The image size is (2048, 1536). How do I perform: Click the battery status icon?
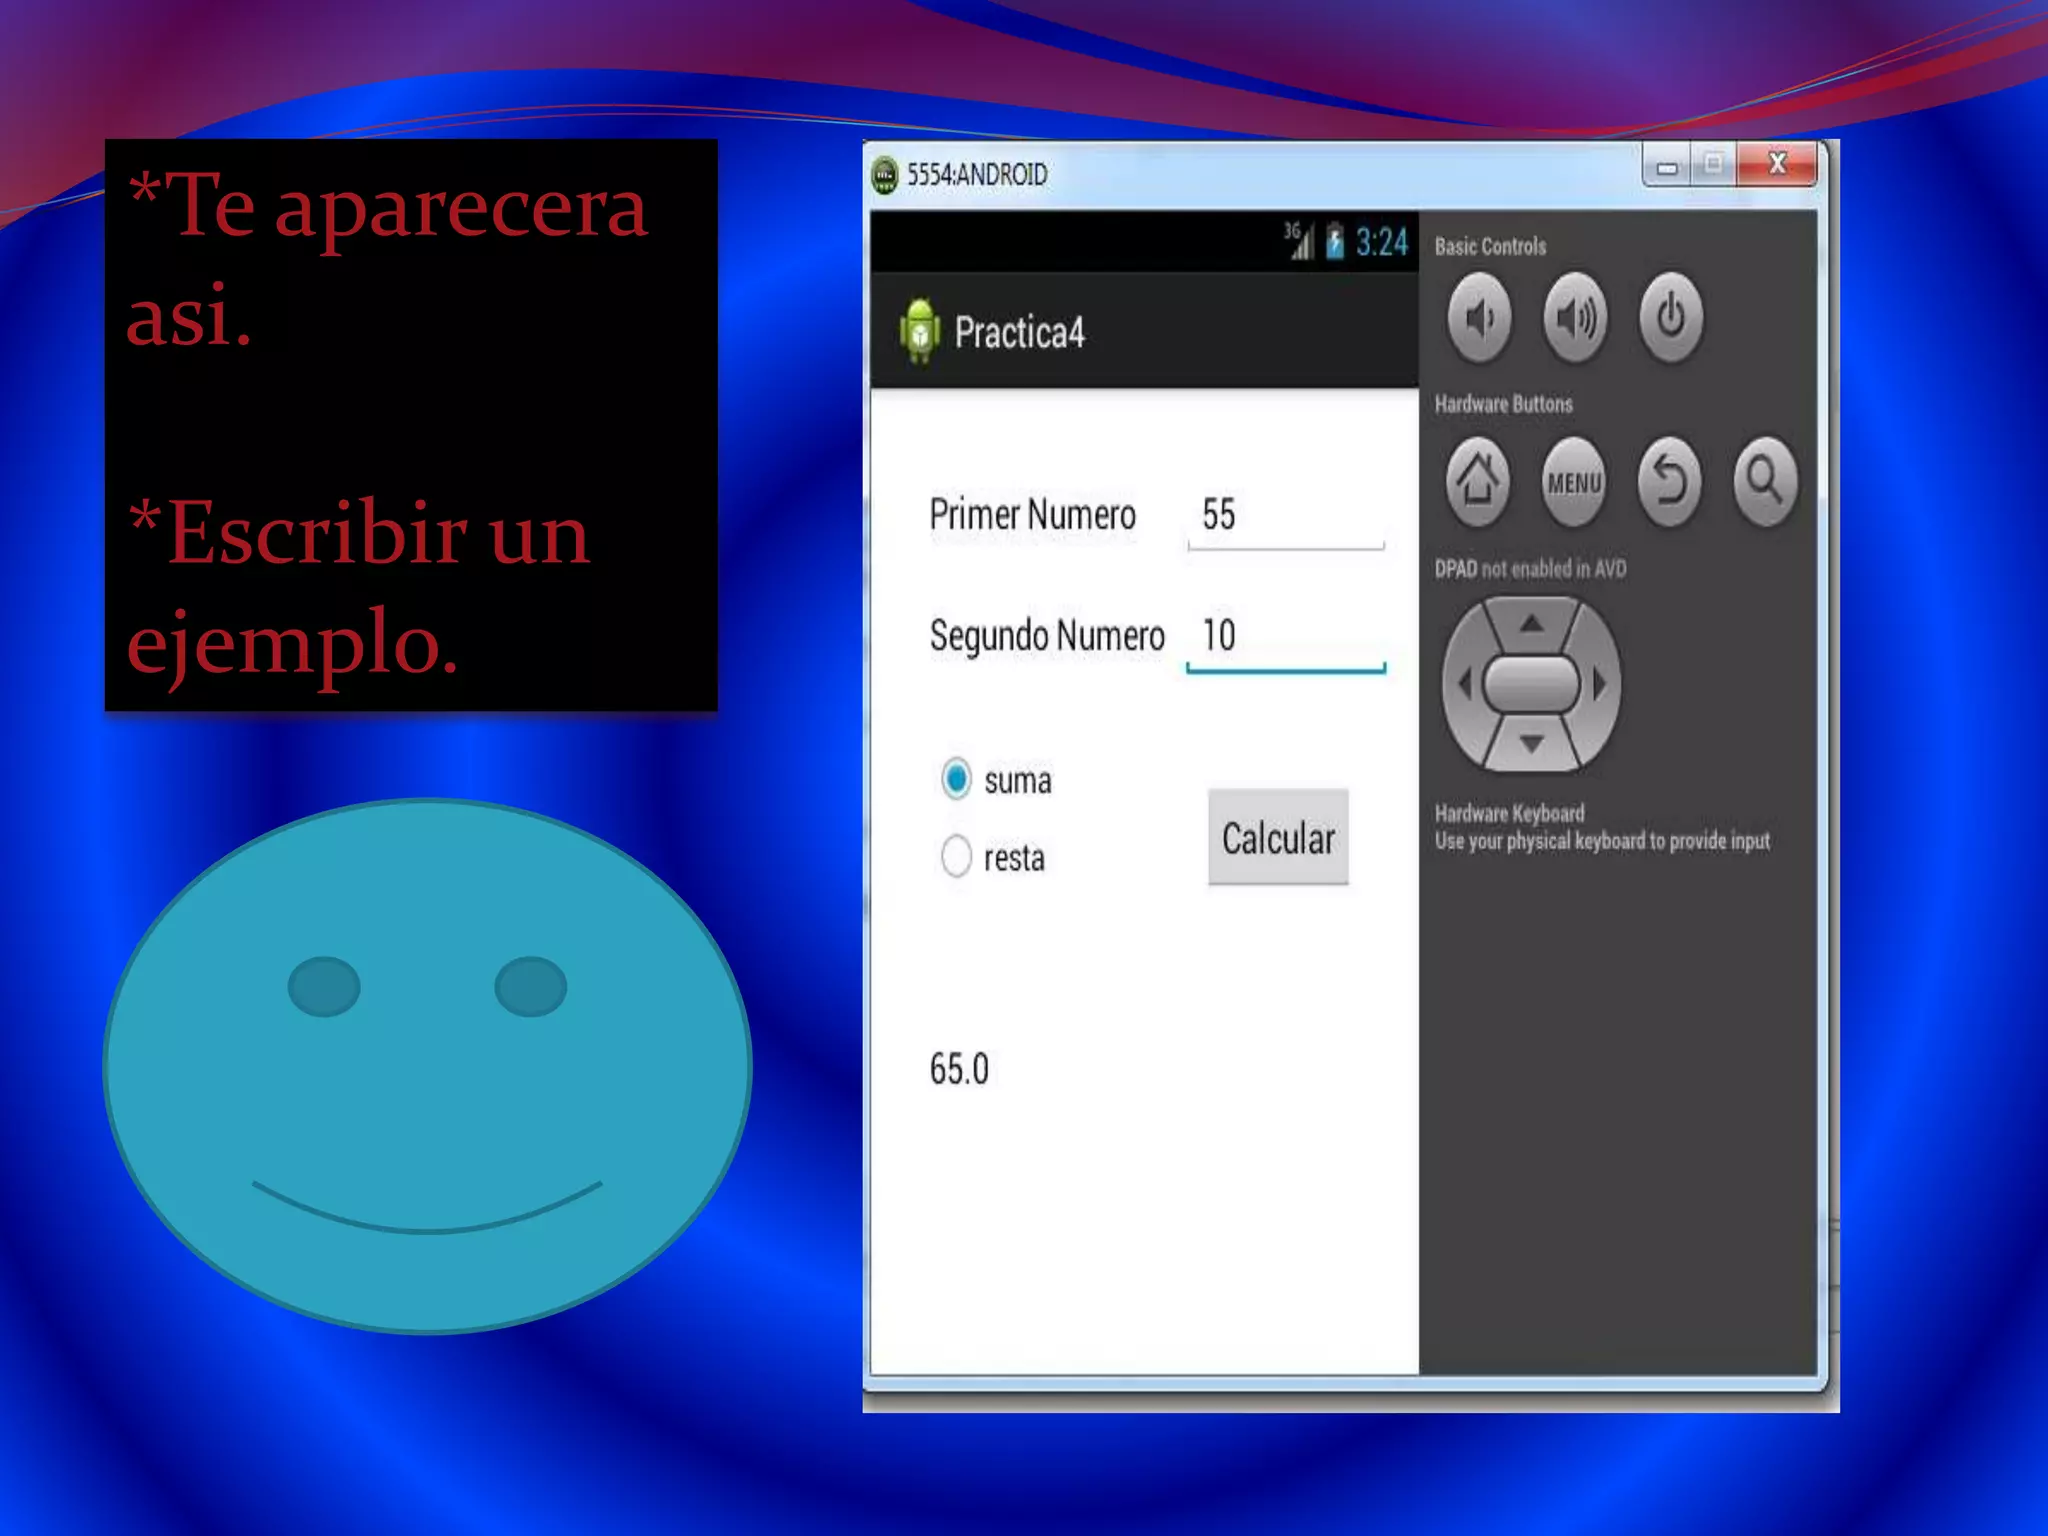coord(1334,242)
